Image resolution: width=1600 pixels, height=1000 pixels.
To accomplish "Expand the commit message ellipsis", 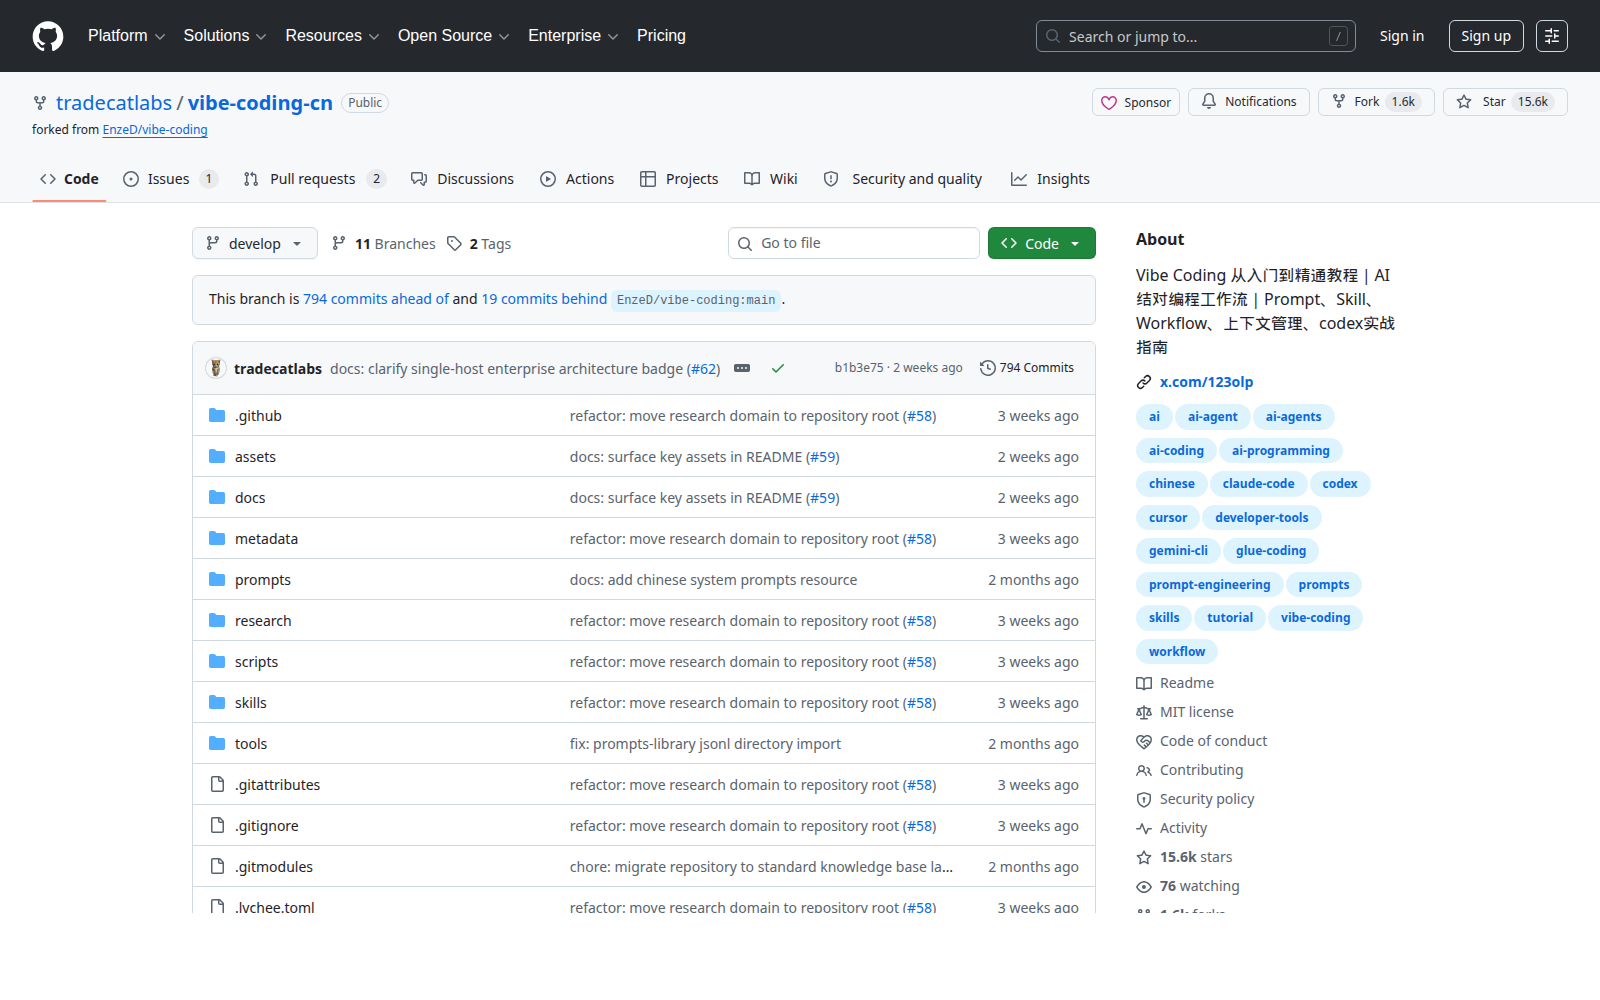I will tap(742, 368).
